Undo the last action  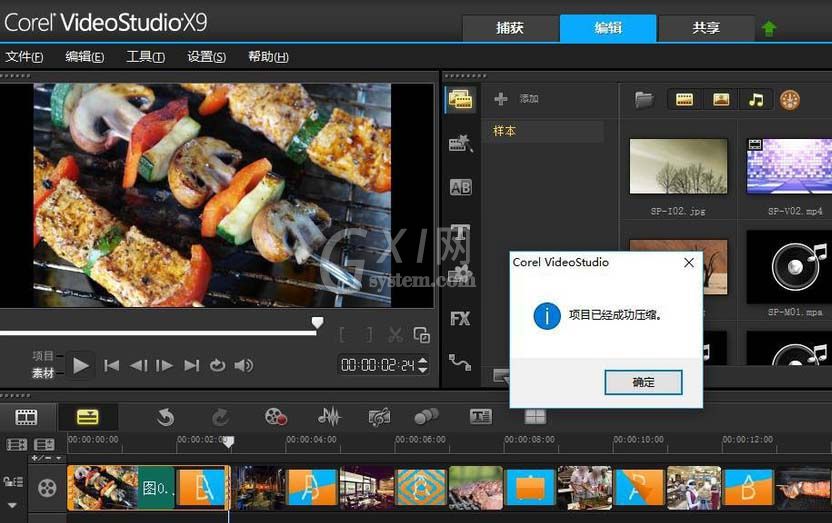coord(166,417)
